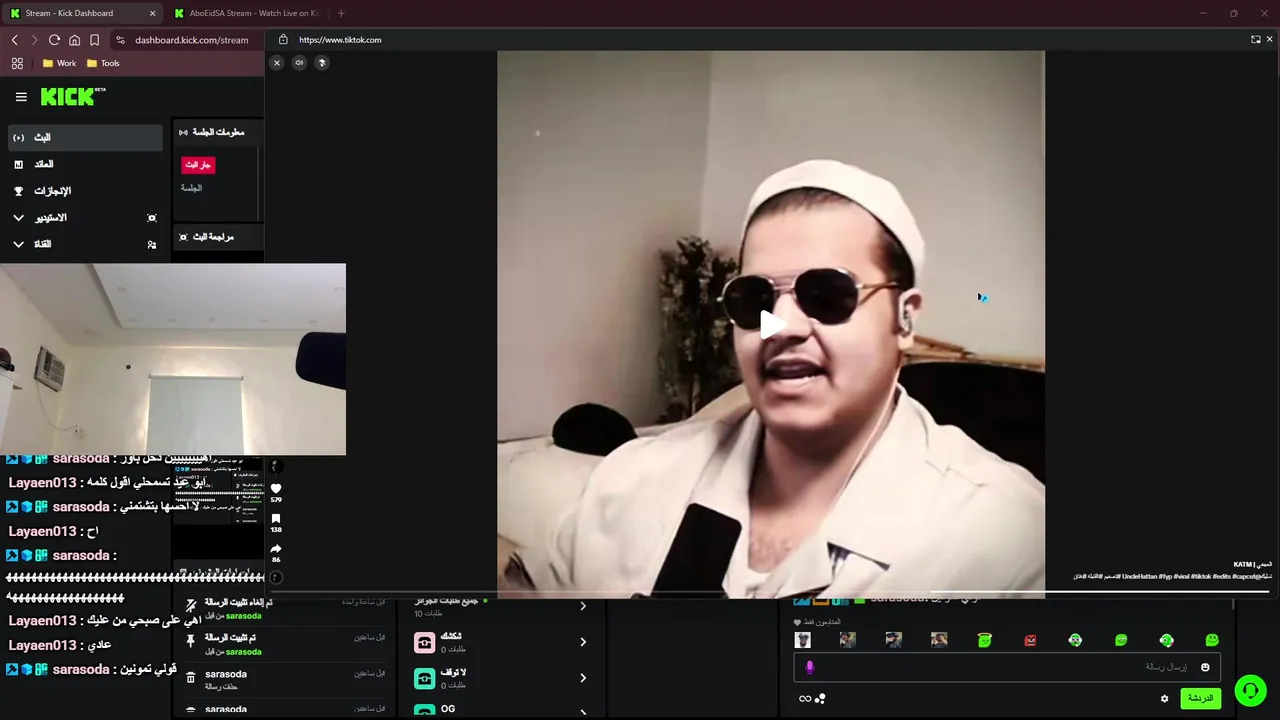Select the first user avatar emote
Image resolution: width=1280 pixels, height=720 pixels.
click(x=802, y=640)
